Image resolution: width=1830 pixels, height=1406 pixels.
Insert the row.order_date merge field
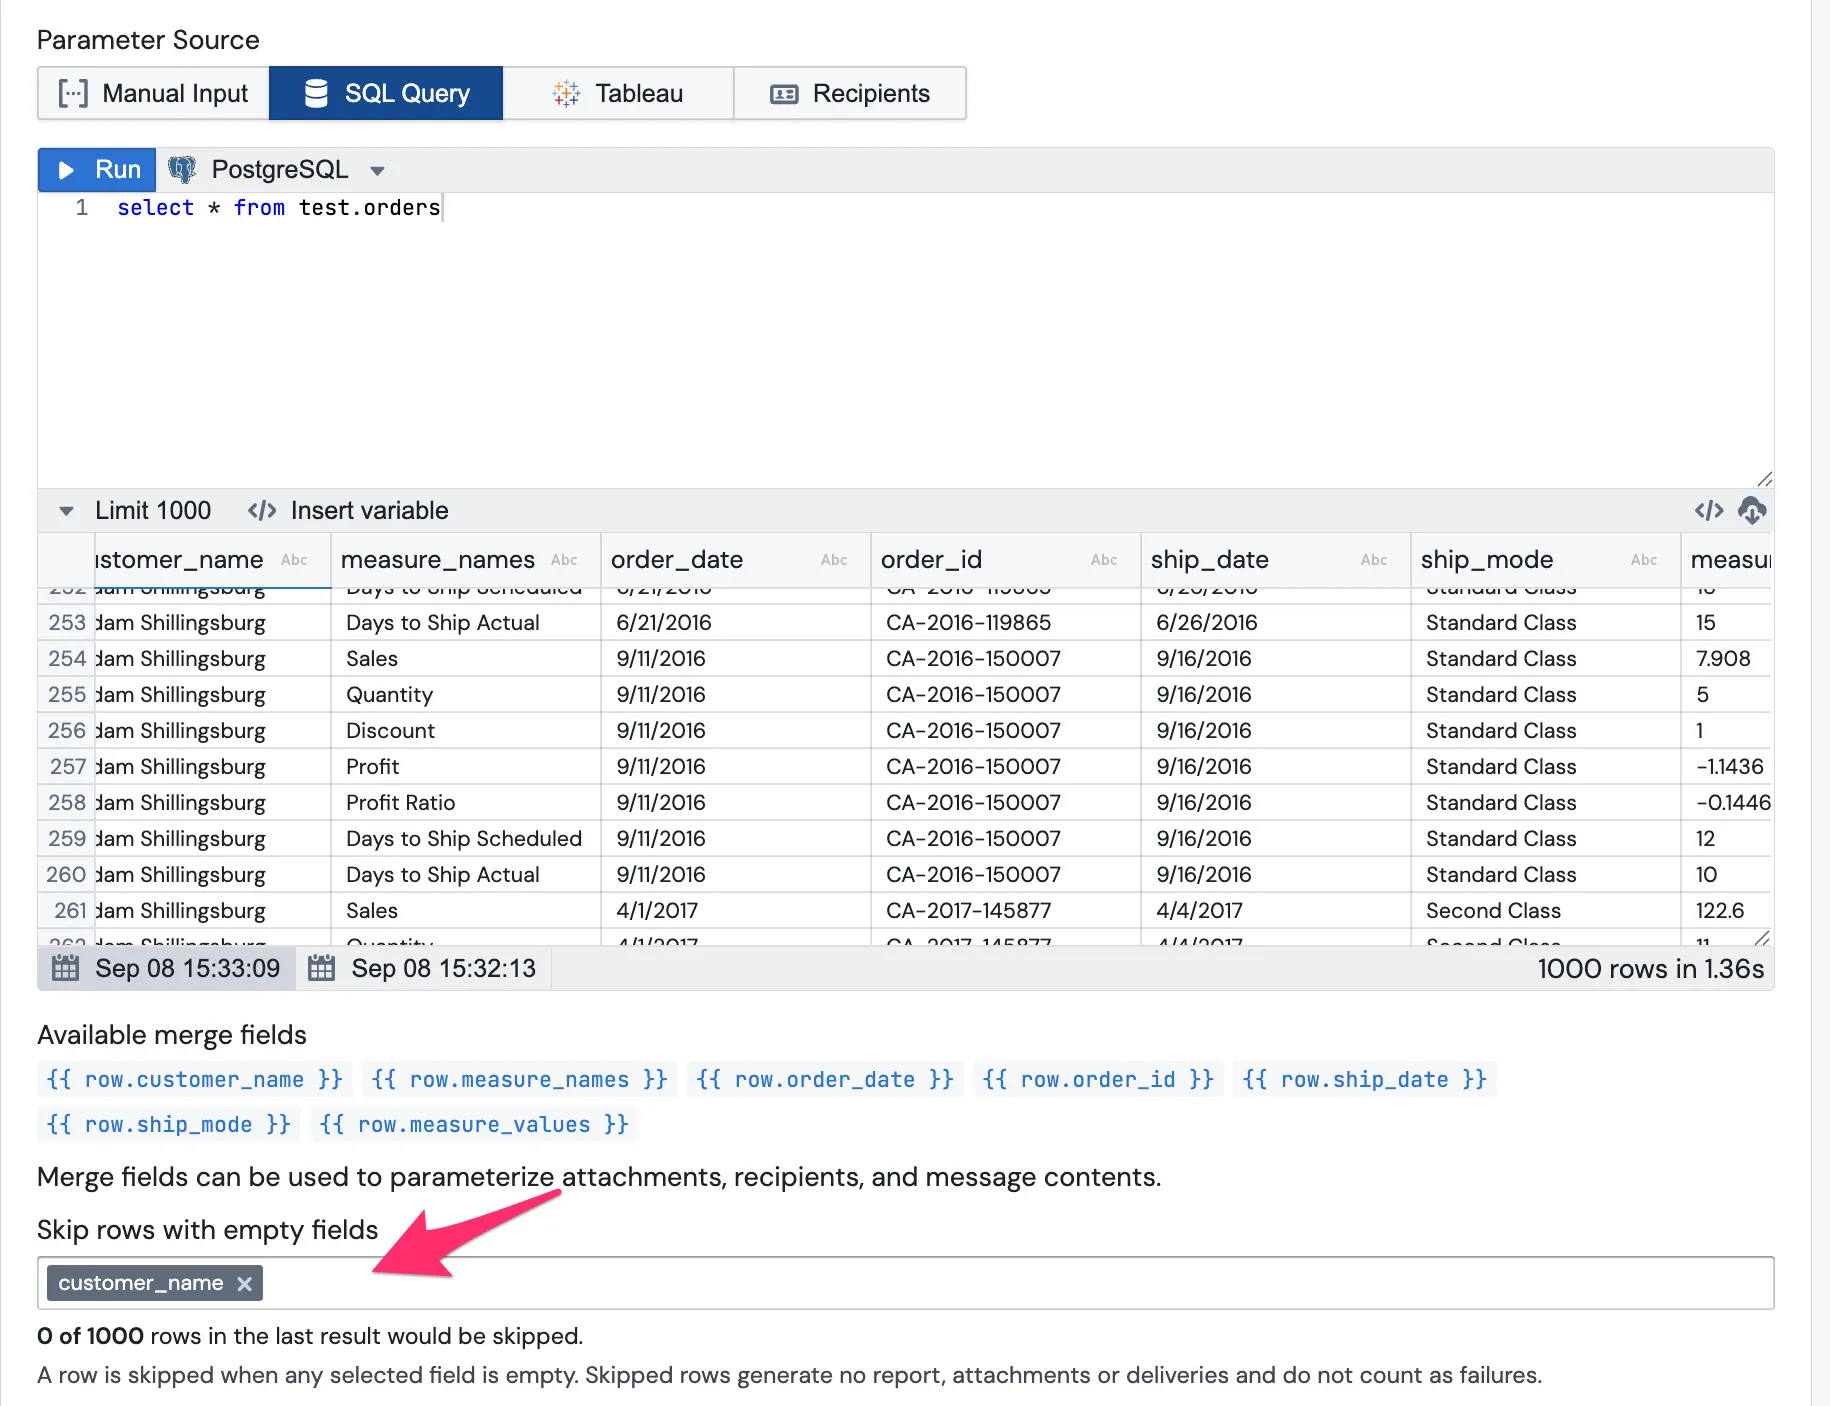(x=825, y=1080)
